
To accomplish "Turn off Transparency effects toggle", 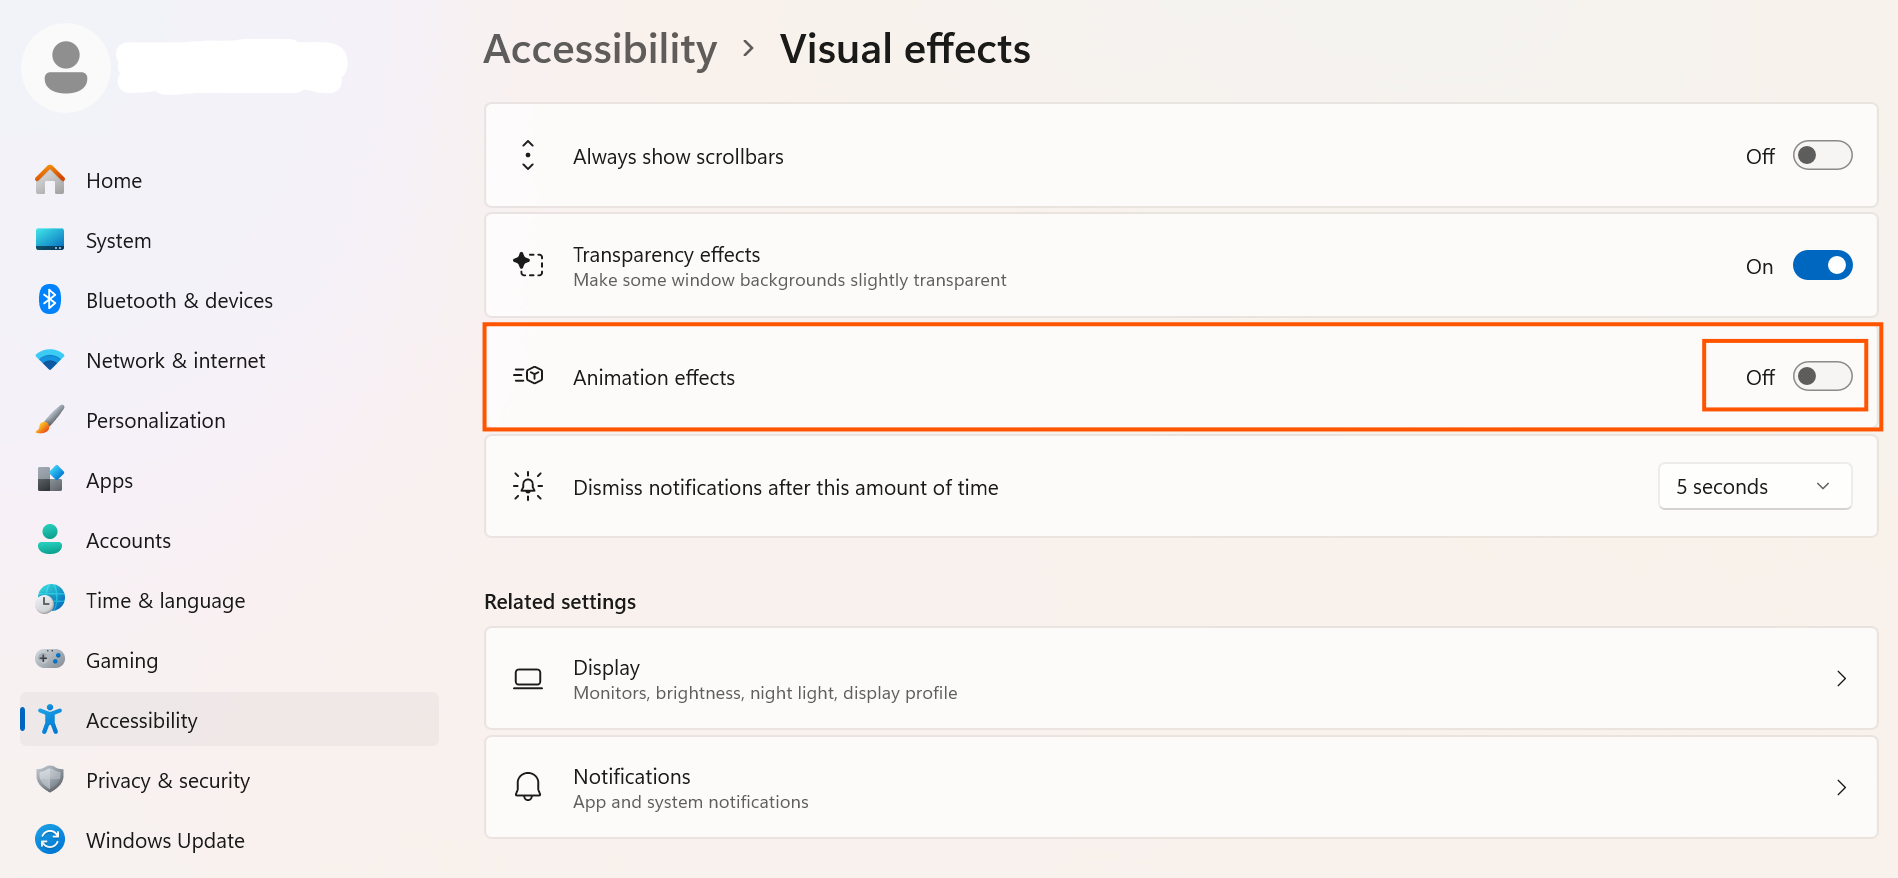I will coord(1821,266).
